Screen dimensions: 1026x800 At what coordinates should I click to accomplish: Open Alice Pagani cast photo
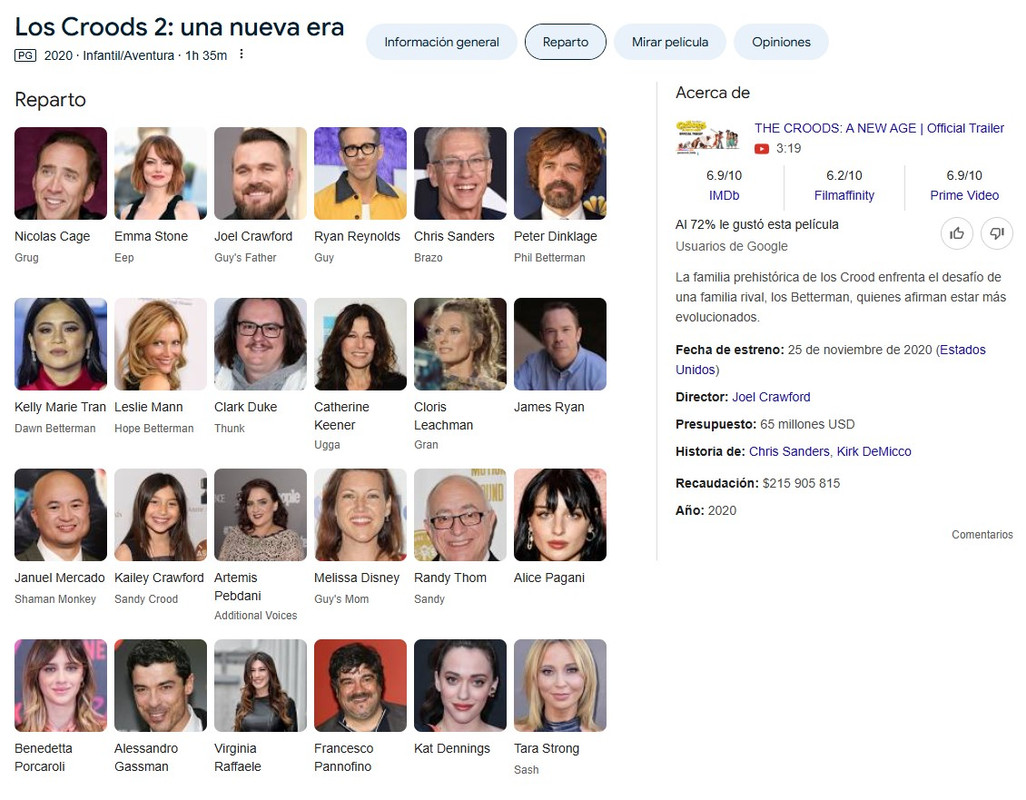click(560, 515)
